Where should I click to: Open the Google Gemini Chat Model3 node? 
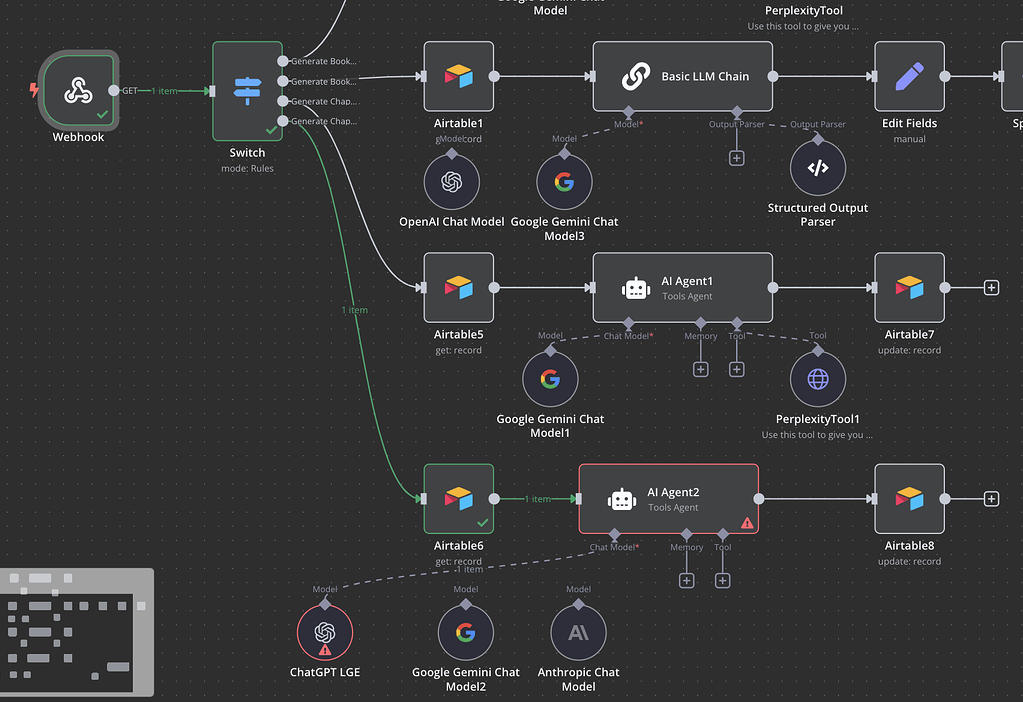click(x=564, y=181)
